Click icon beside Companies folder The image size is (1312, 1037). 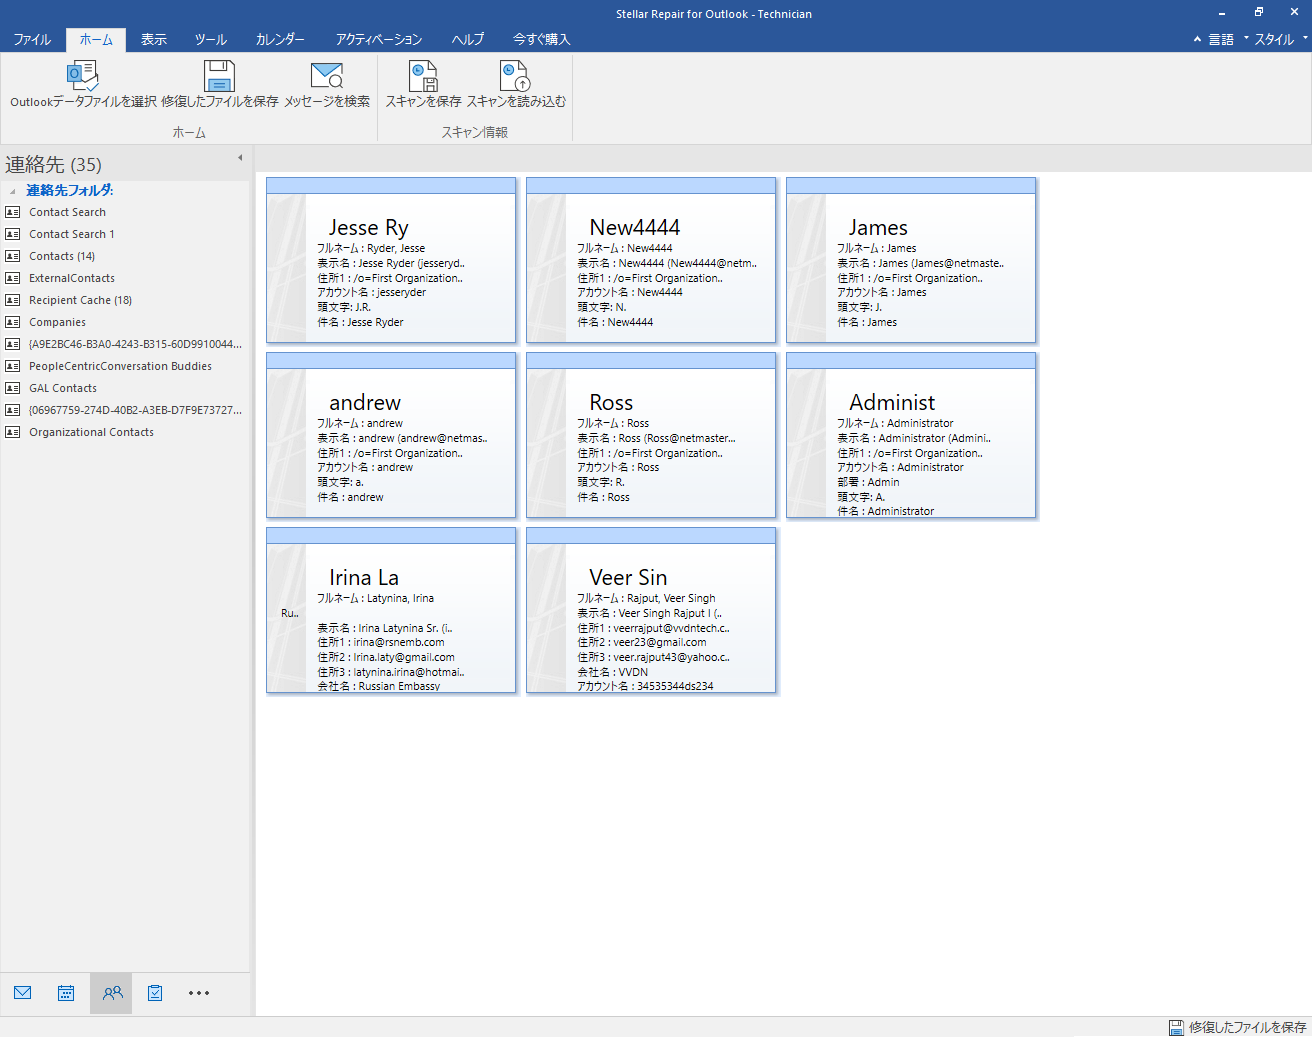pos(13,322)
